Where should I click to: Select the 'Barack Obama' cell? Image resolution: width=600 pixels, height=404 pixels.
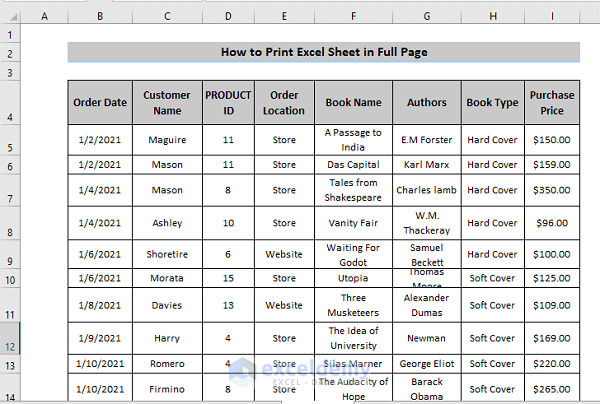pyautogui.click(x=427, y=389)
